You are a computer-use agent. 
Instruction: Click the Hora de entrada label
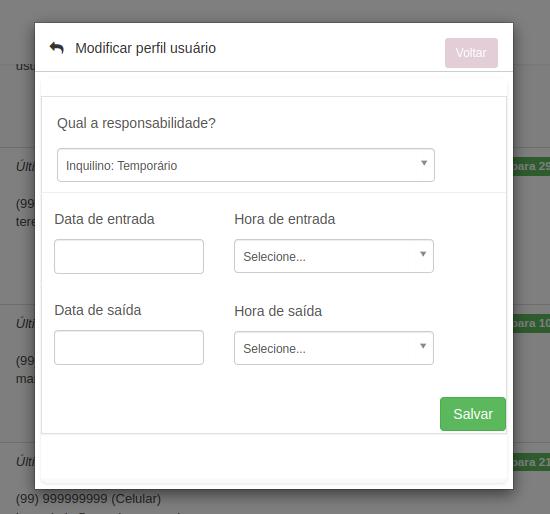point(284,219)
